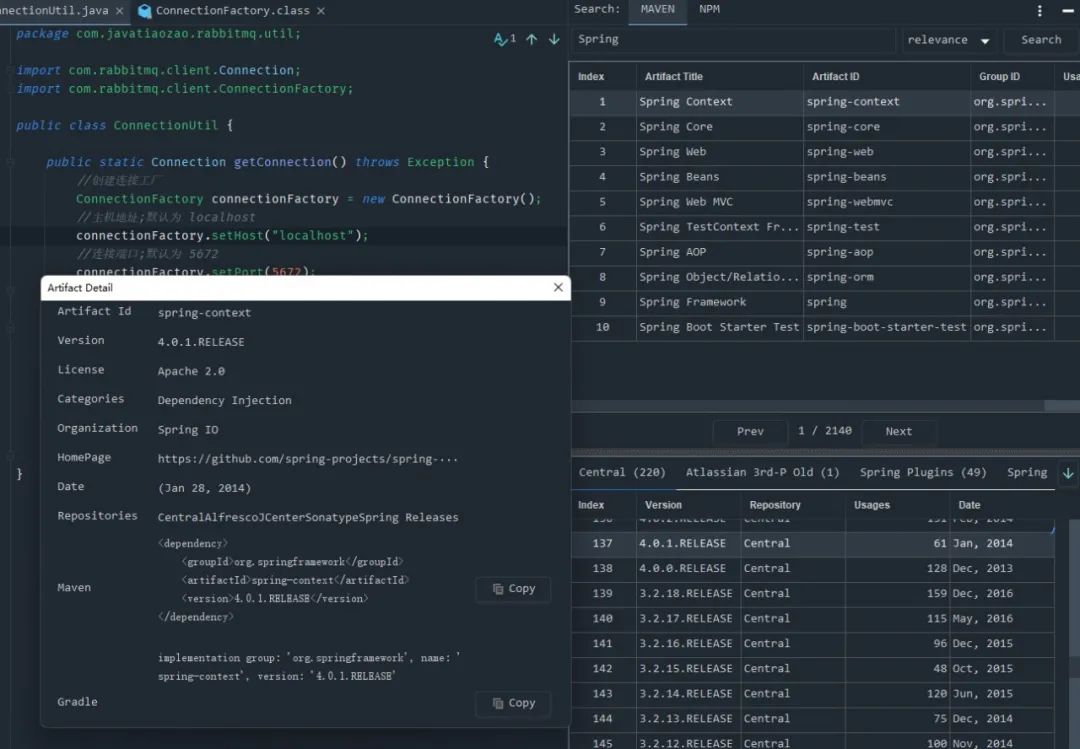Image resolution: width=1080 pixels, height=749 pixels.
Task: Open the relevance sort dropdown
Action: (949, 40)
